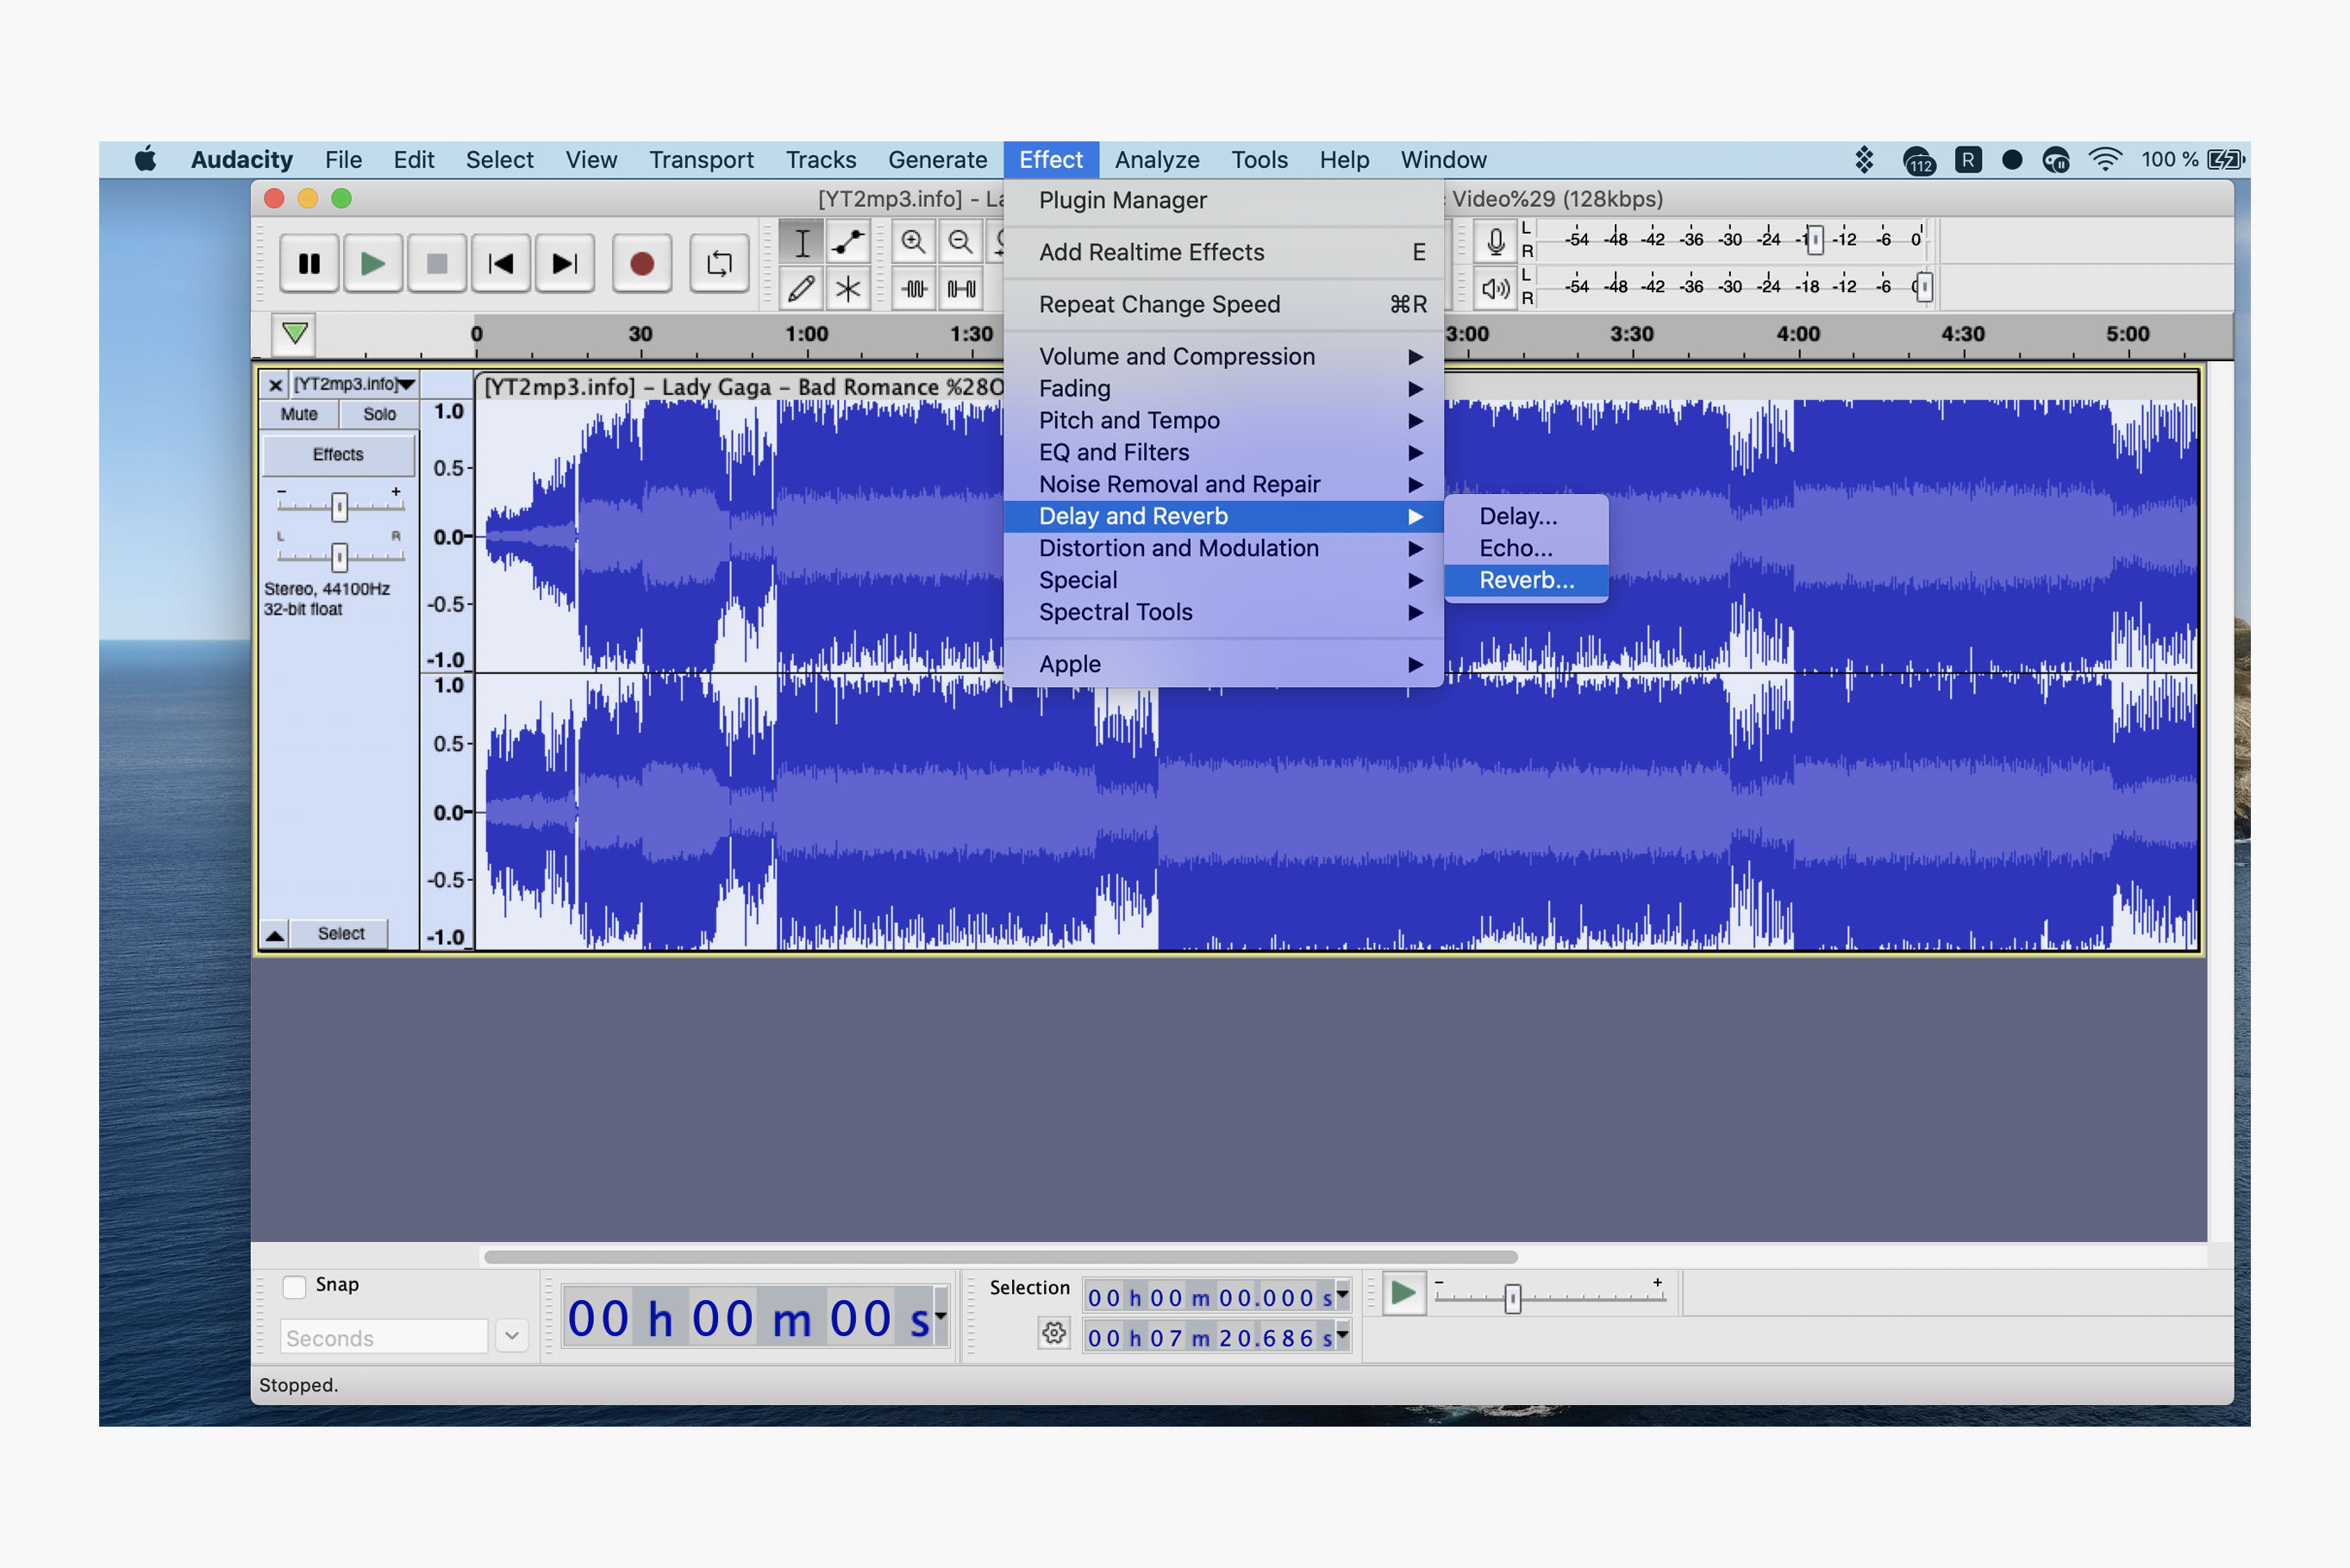
Task: Expand Distortion and Modulation submenu
Action: click(x=1224, y=548)
